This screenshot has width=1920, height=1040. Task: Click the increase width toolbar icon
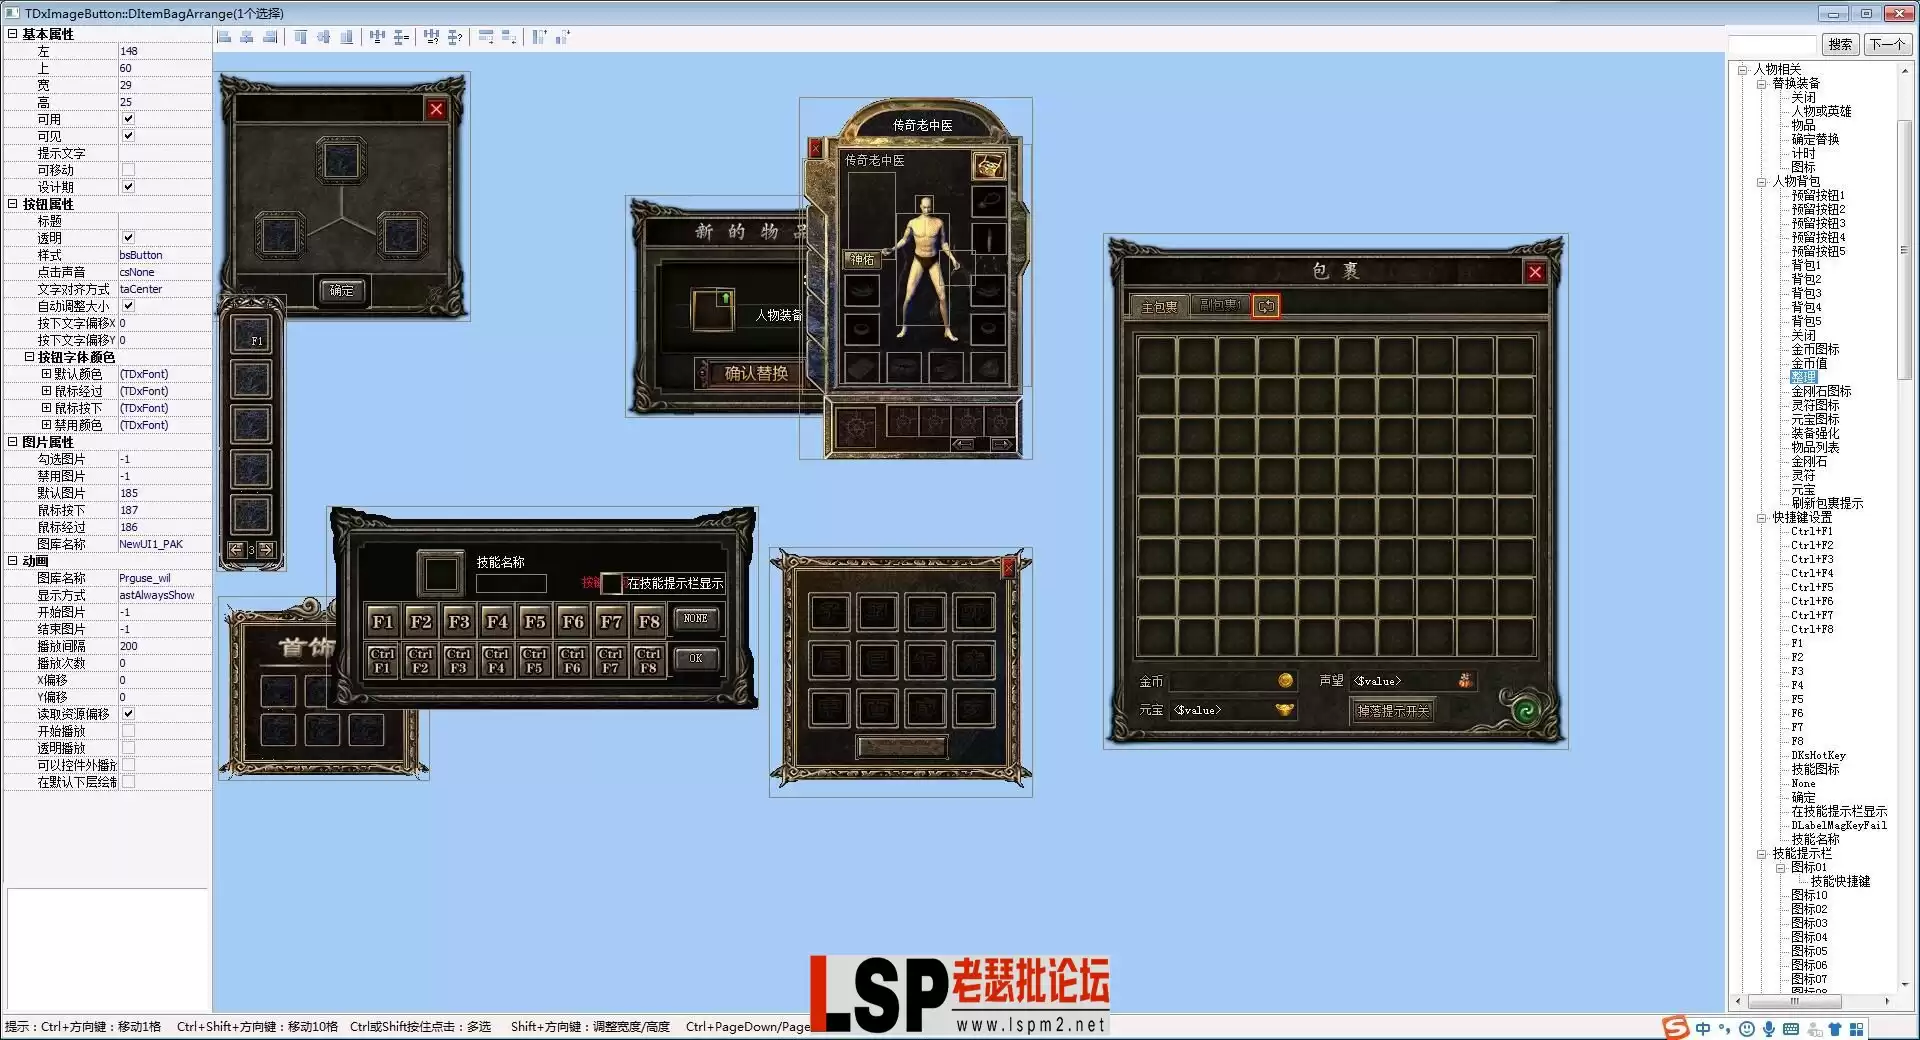click(486, 37)
